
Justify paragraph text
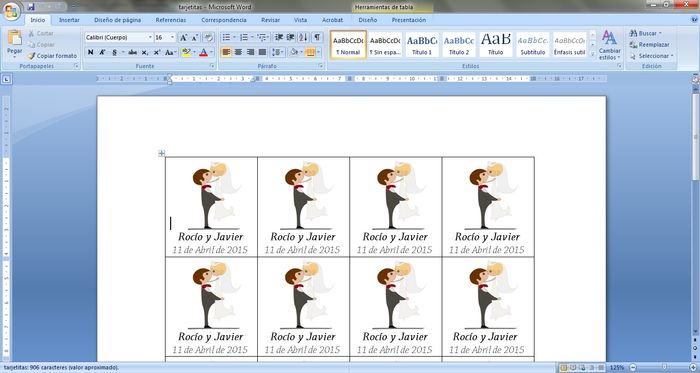[x=262, y=52]
